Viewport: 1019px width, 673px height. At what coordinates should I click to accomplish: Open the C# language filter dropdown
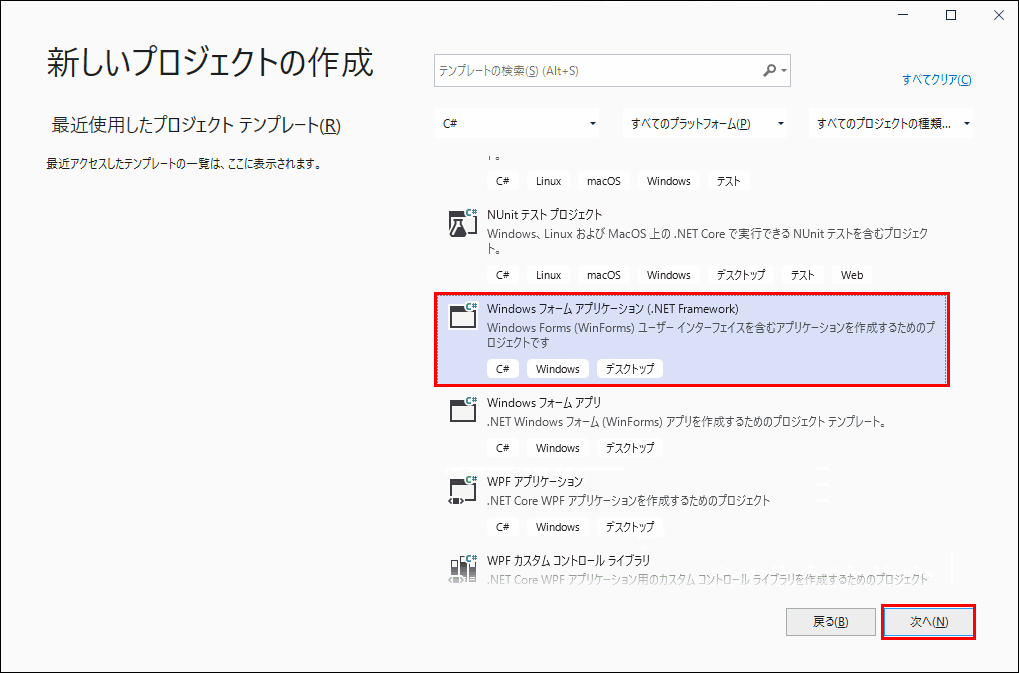point(517,123)
